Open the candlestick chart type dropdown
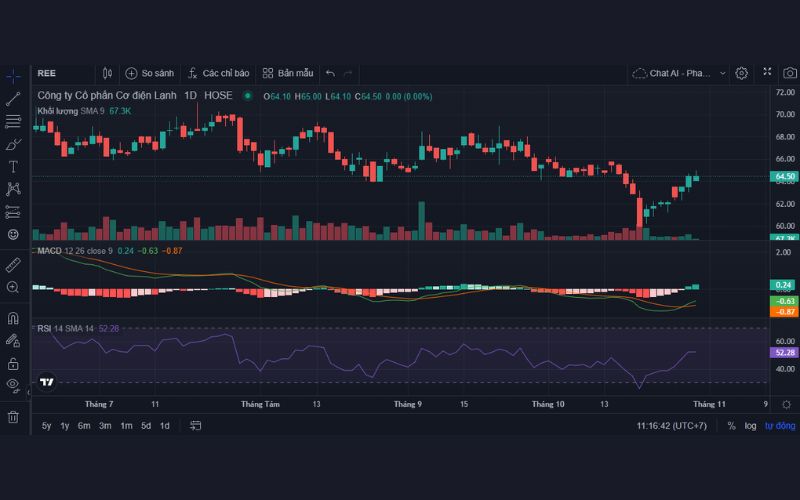 [108, 73]
